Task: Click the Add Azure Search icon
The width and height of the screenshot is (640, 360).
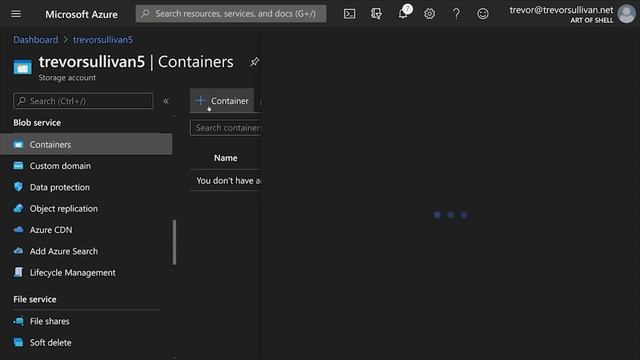Action: [18, 251]
